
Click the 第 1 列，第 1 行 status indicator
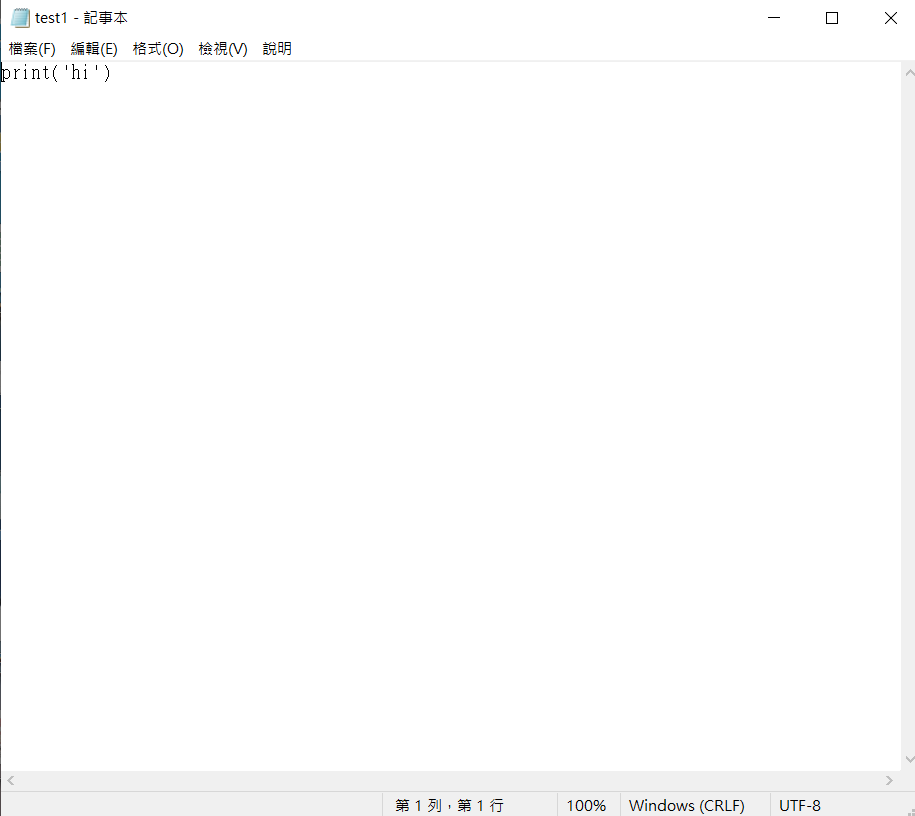(449, 805)
